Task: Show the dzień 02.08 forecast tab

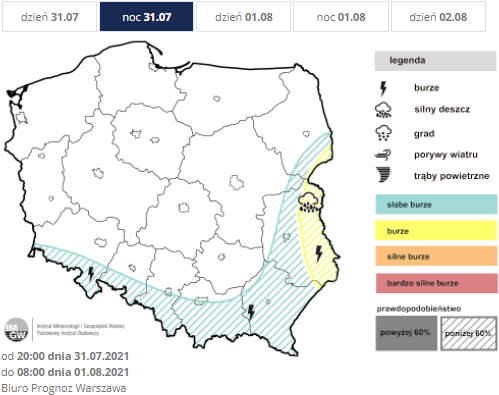Action: coord(438,17)
